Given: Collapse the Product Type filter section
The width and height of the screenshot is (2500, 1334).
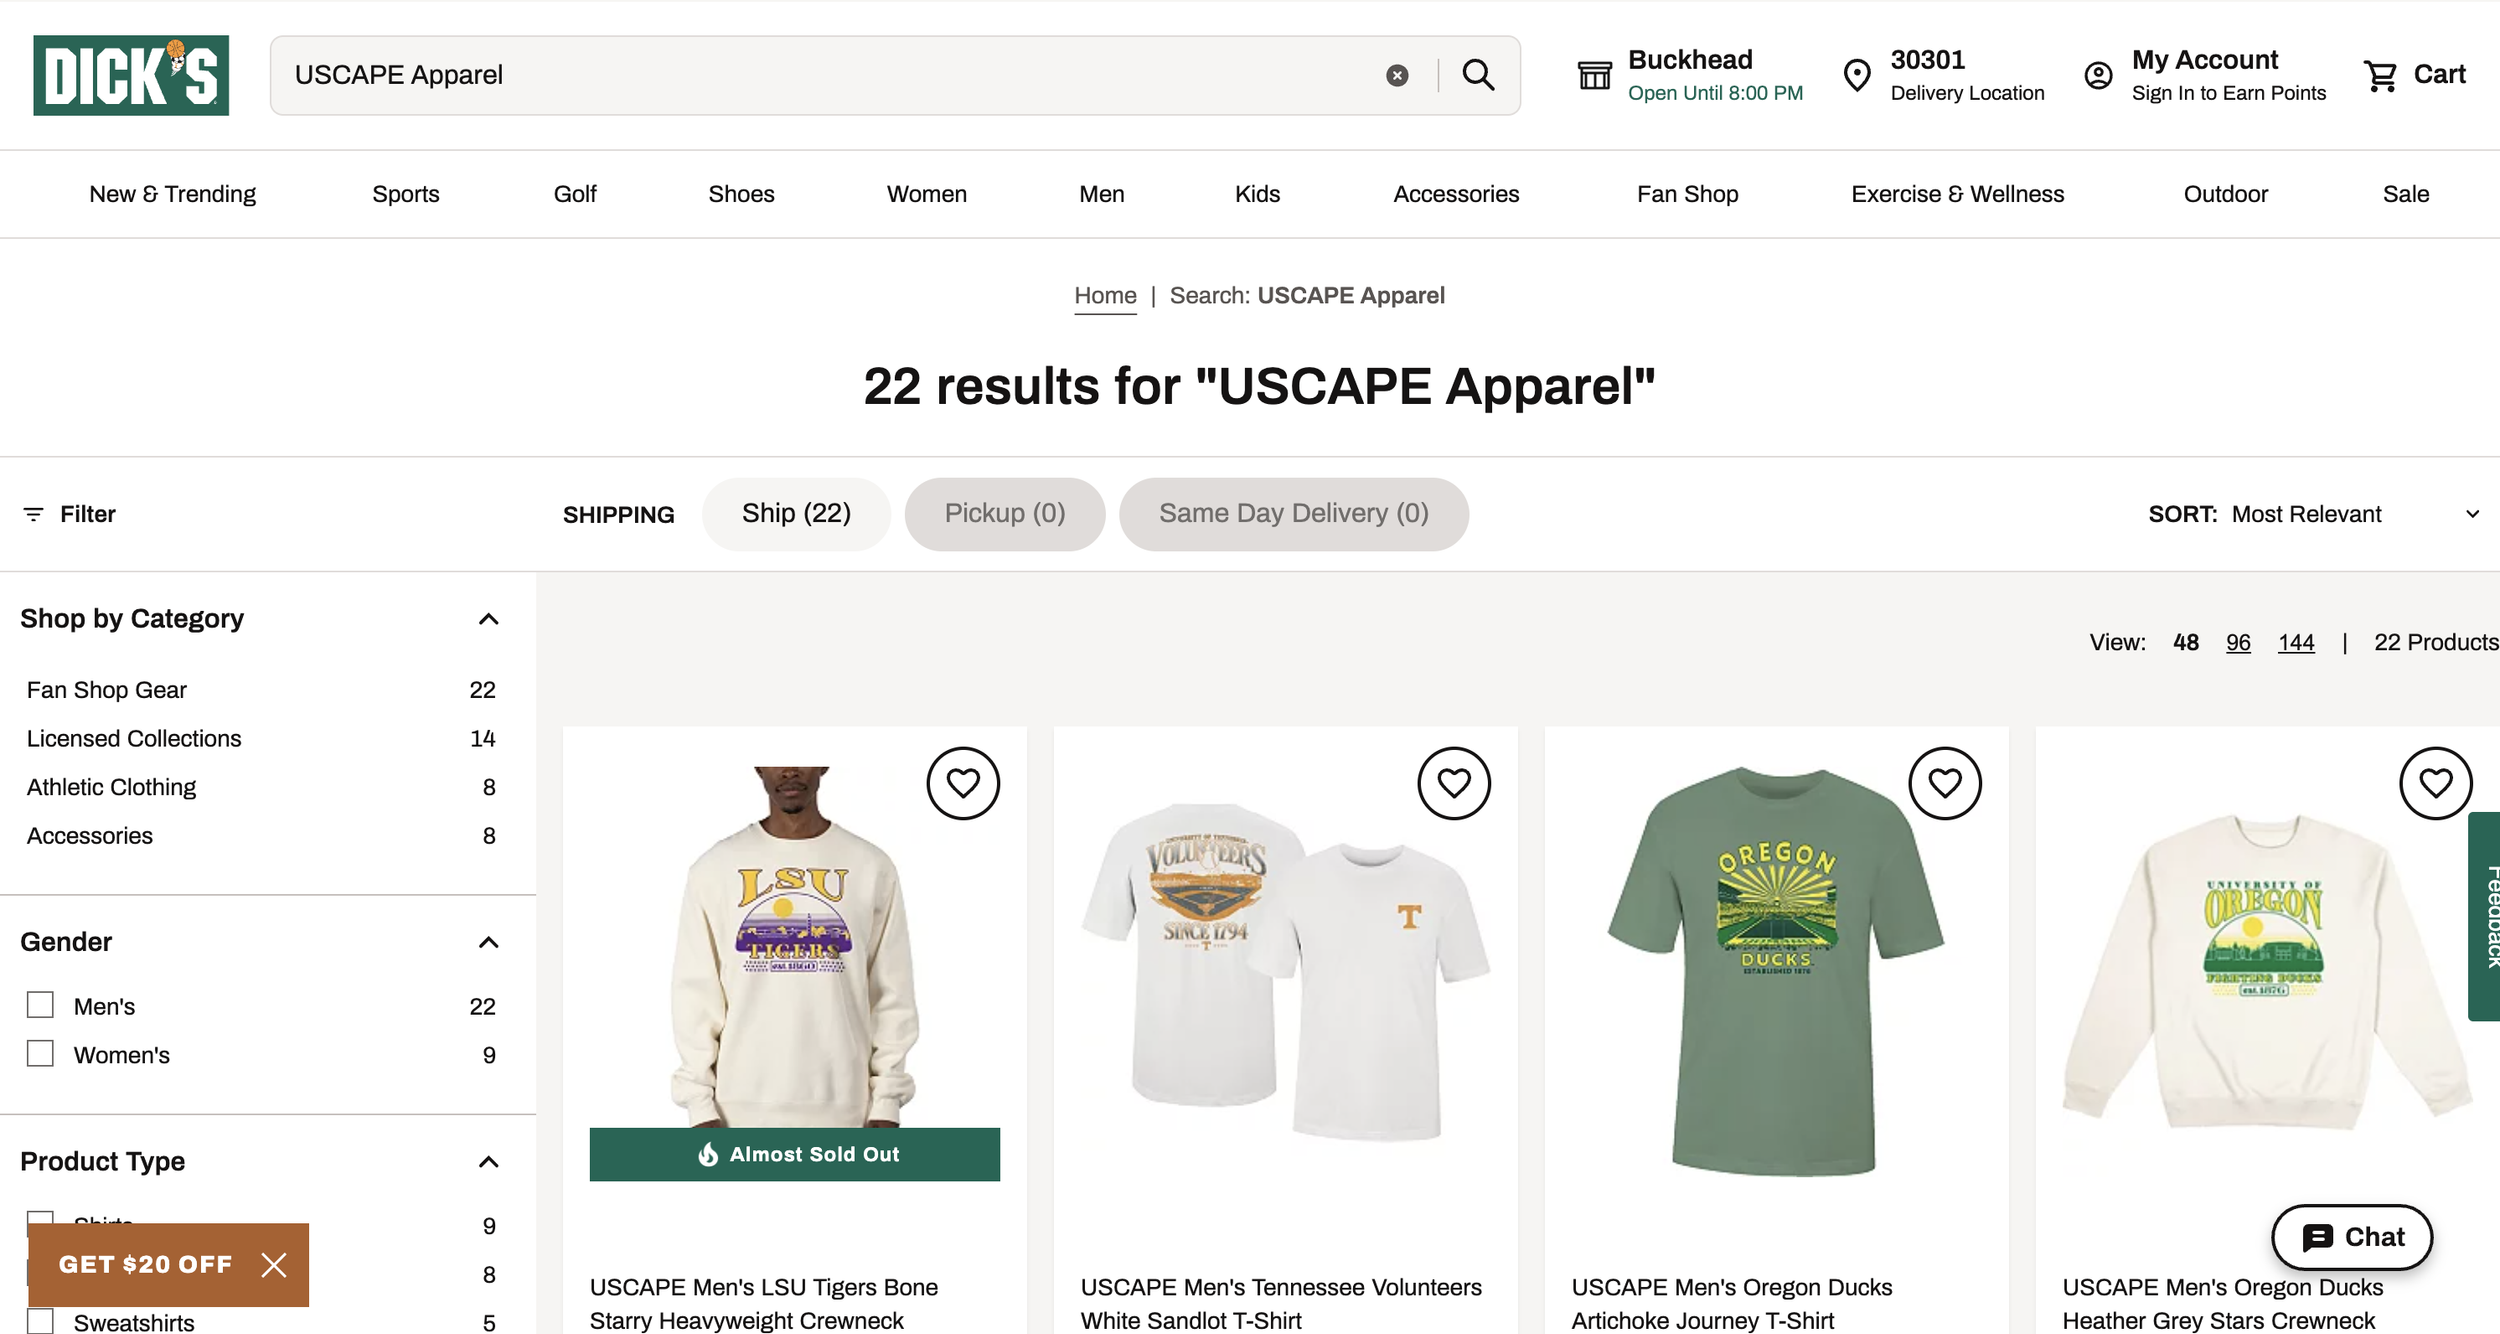Looking at the screenshot, I should (488, 1161).
